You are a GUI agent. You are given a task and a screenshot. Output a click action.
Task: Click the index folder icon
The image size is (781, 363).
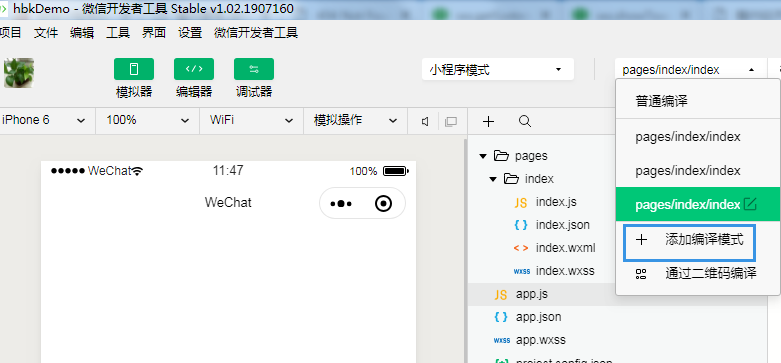(x=511, y=179)
